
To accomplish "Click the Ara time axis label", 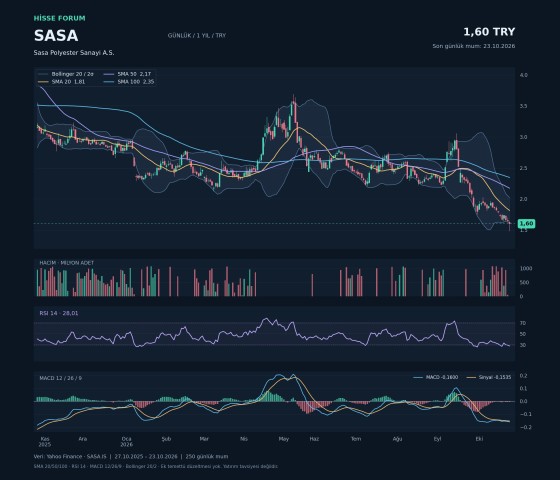I will tap(82, 439).
